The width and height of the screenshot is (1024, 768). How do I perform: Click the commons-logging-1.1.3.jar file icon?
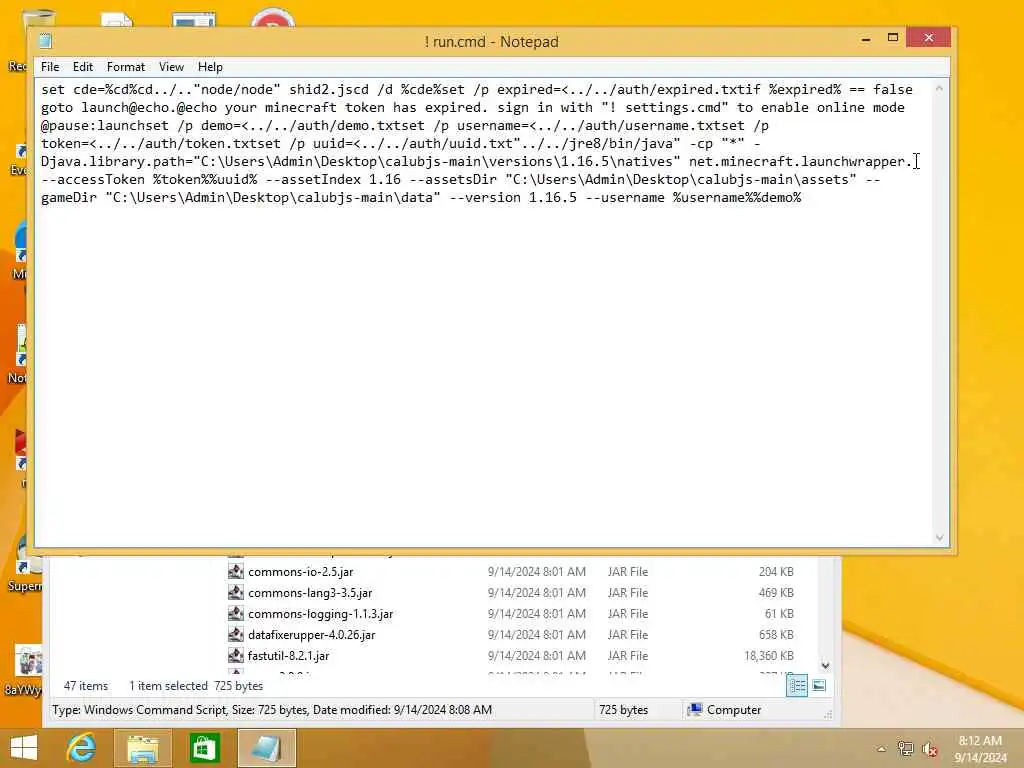236,613
